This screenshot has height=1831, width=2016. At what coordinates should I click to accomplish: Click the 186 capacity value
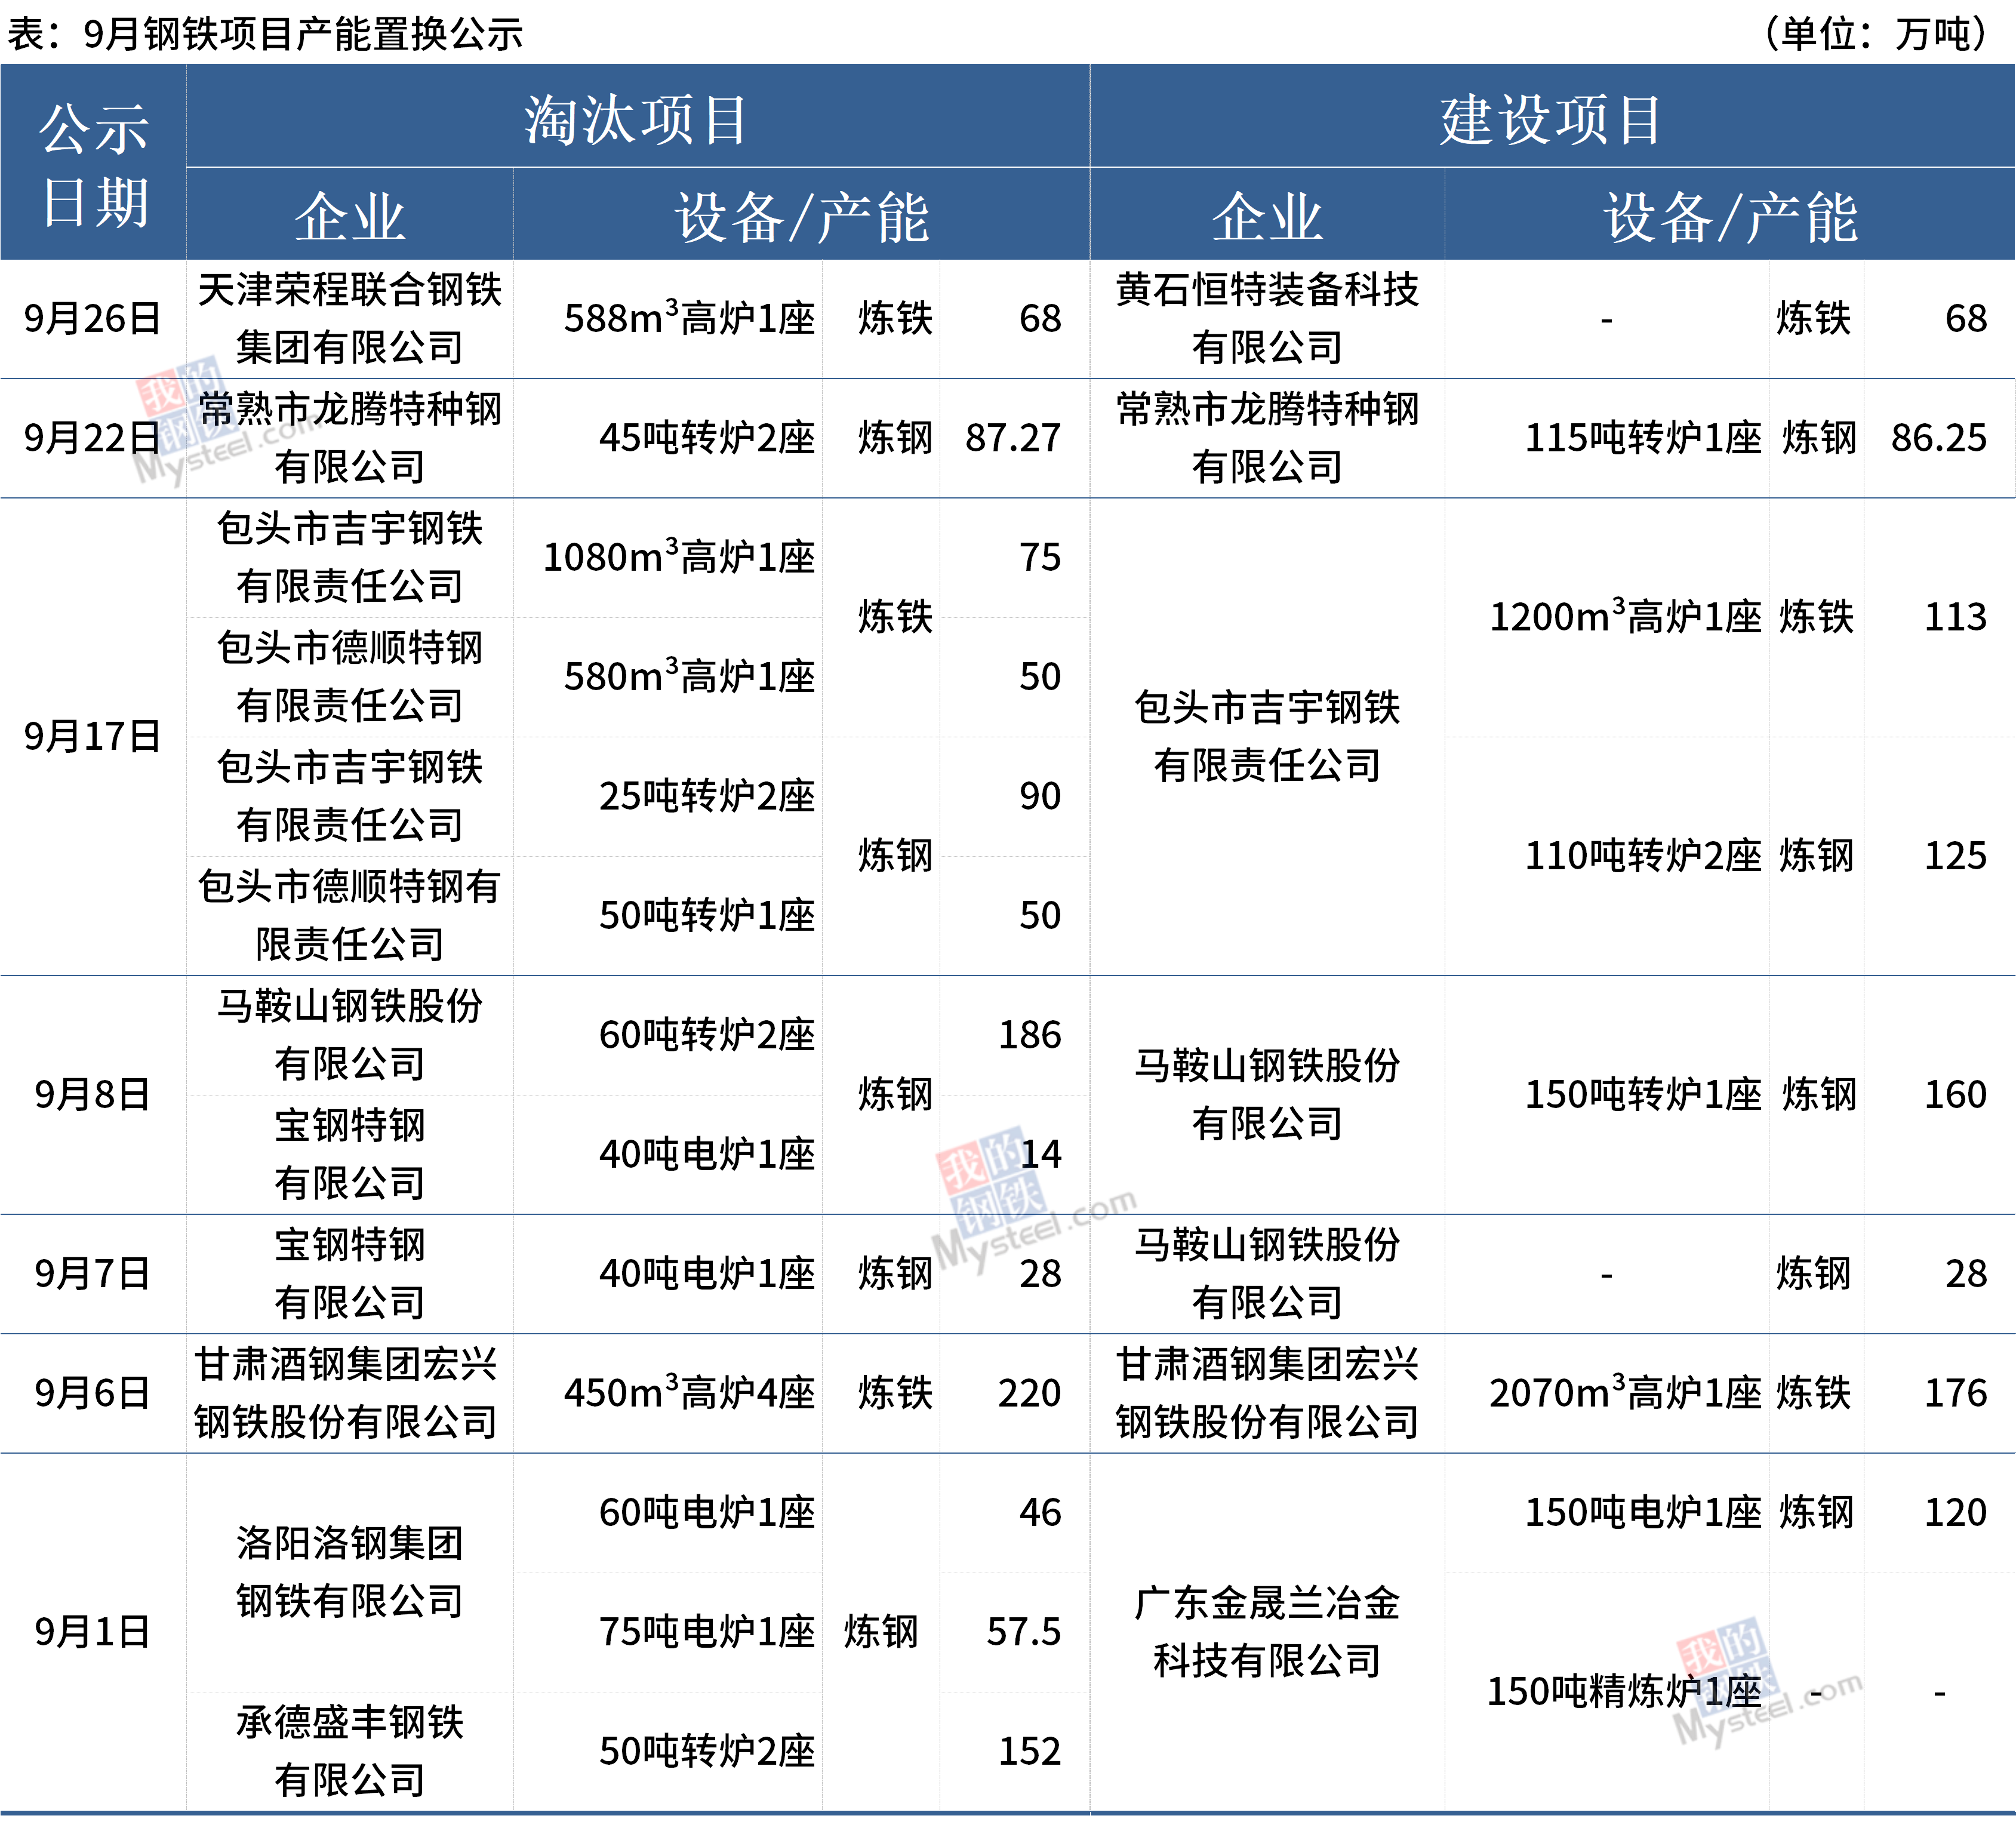point(1029,1035)
